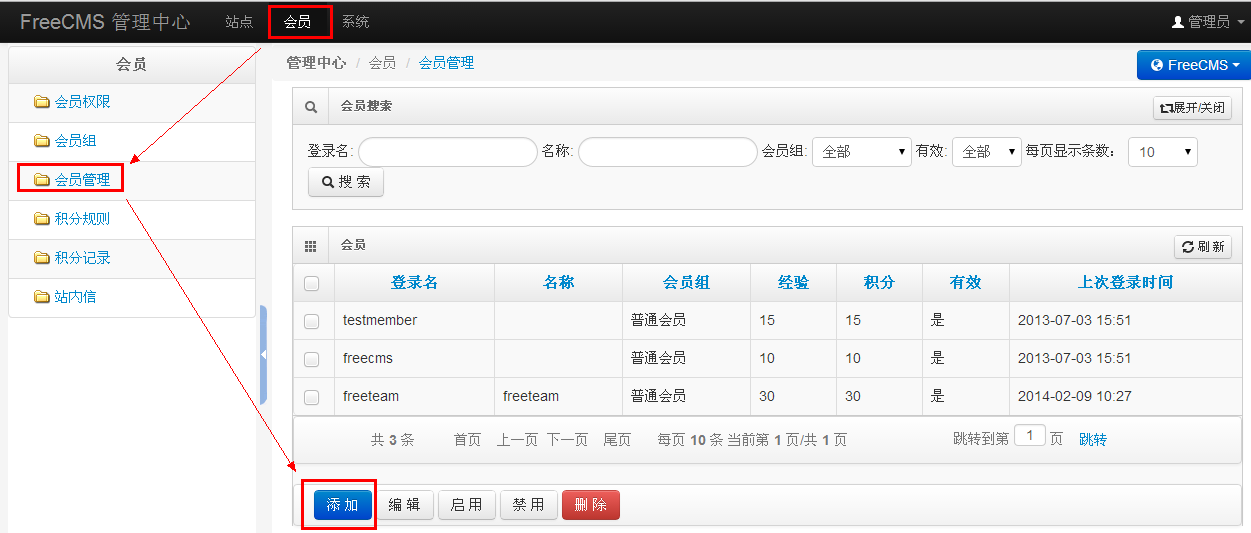Go to 首页 in pagination

coord(467,440)
